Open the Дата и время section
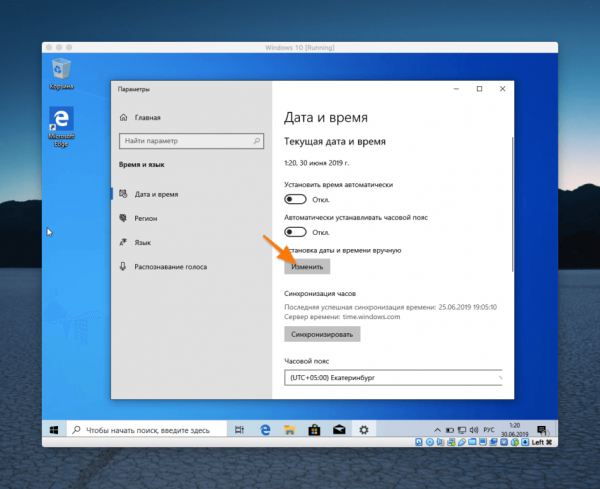The width and height of the screenshot is (600, 489). point(191,194)
